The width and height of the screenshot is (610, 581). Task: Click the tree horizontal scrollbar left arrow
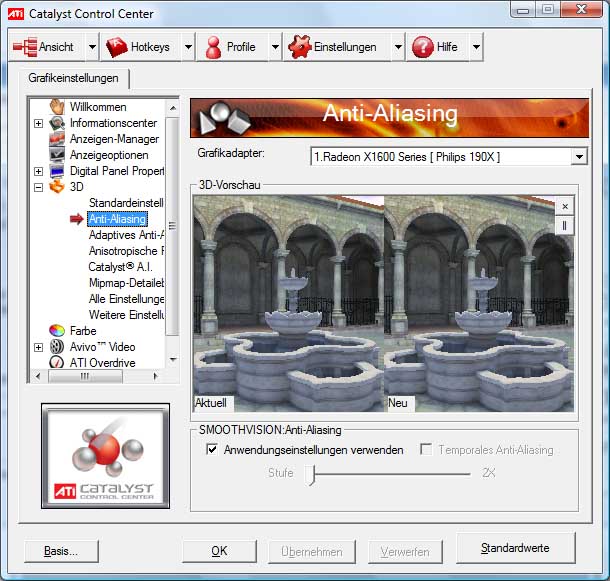38,376
